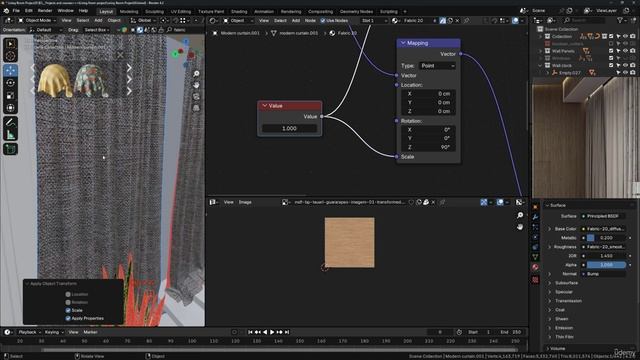Viewport: 640px width, 360px height.
Task: Click the image editor pan hand icon
Action: pos(520,227)
